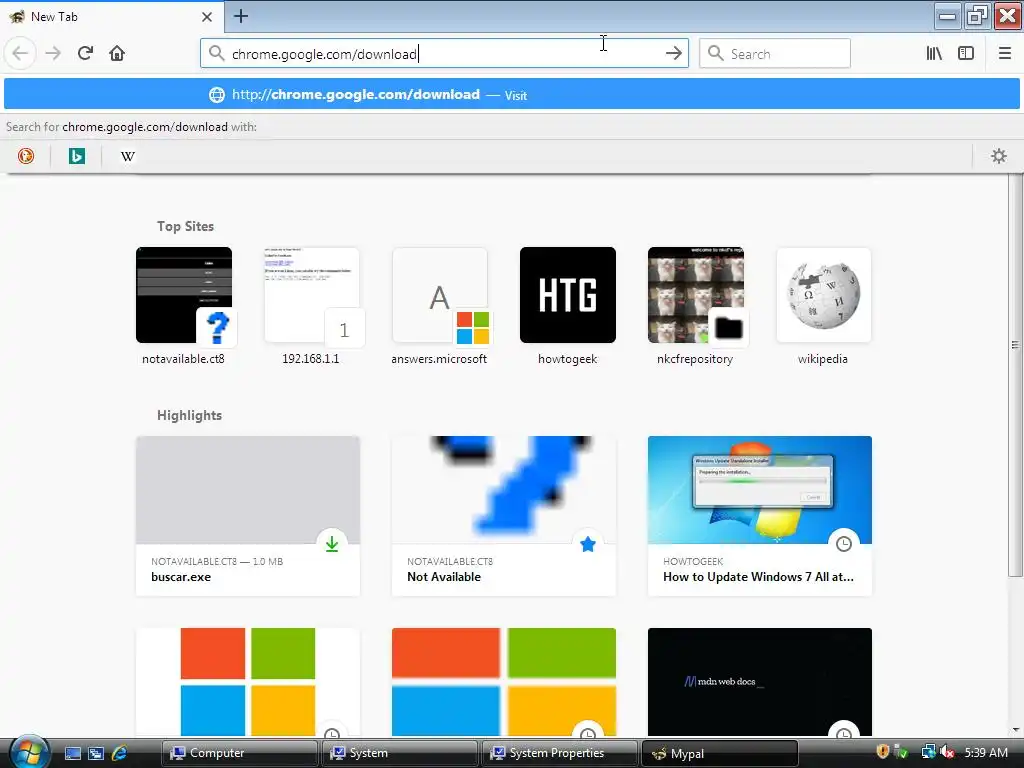Open the mdn web docs highlight card
The image size is (1024, 768).
pyautogui.click(x=760, y=682)
